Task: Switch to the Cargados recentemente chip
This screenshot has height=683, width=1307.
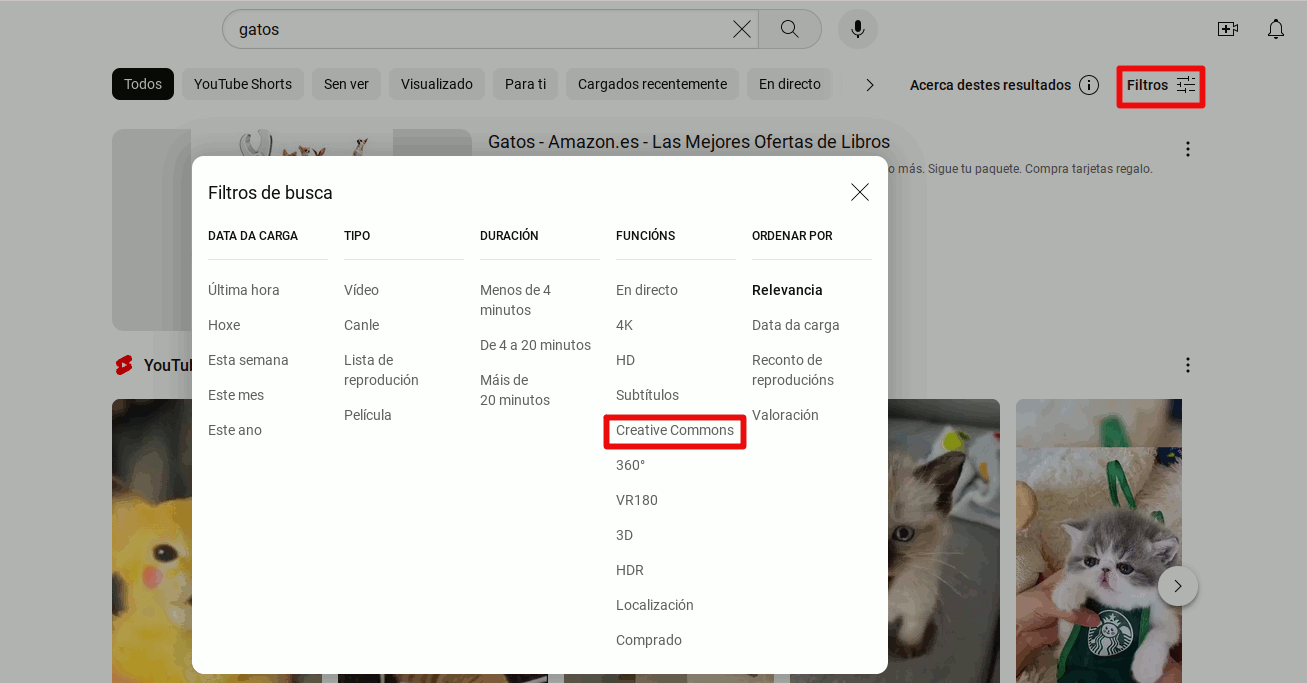Action: (652, 84)
